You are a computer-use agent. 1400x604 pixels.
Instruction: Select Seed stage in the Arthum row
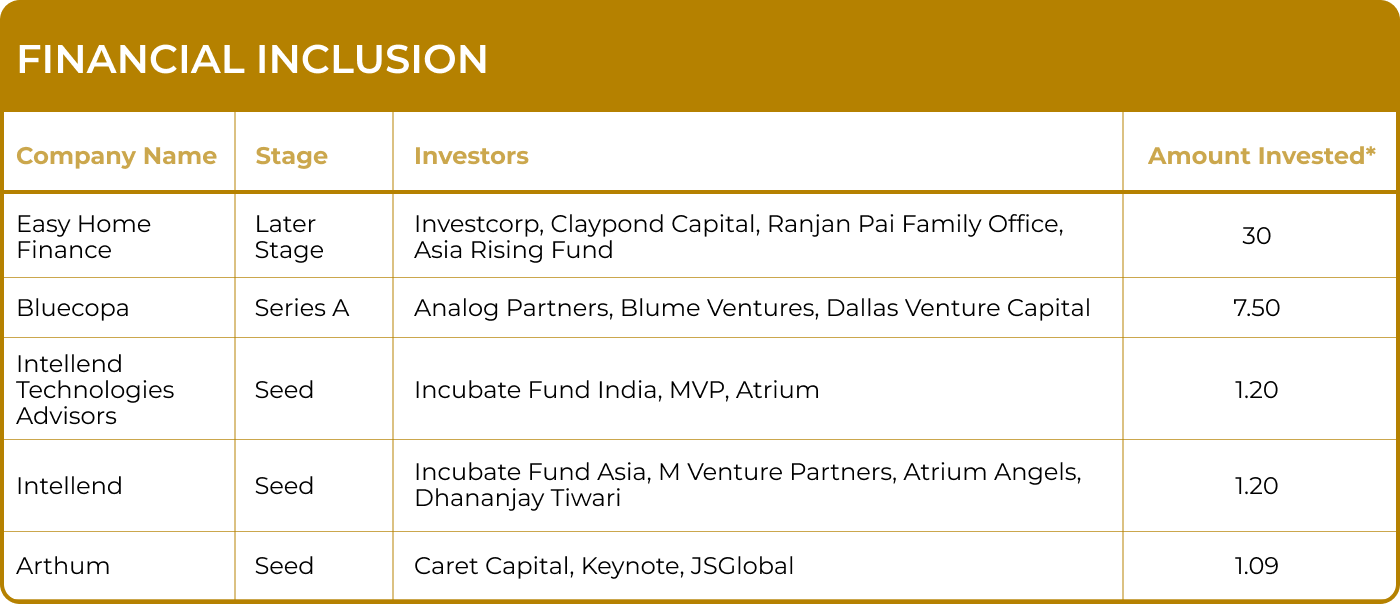pos(284,566)
